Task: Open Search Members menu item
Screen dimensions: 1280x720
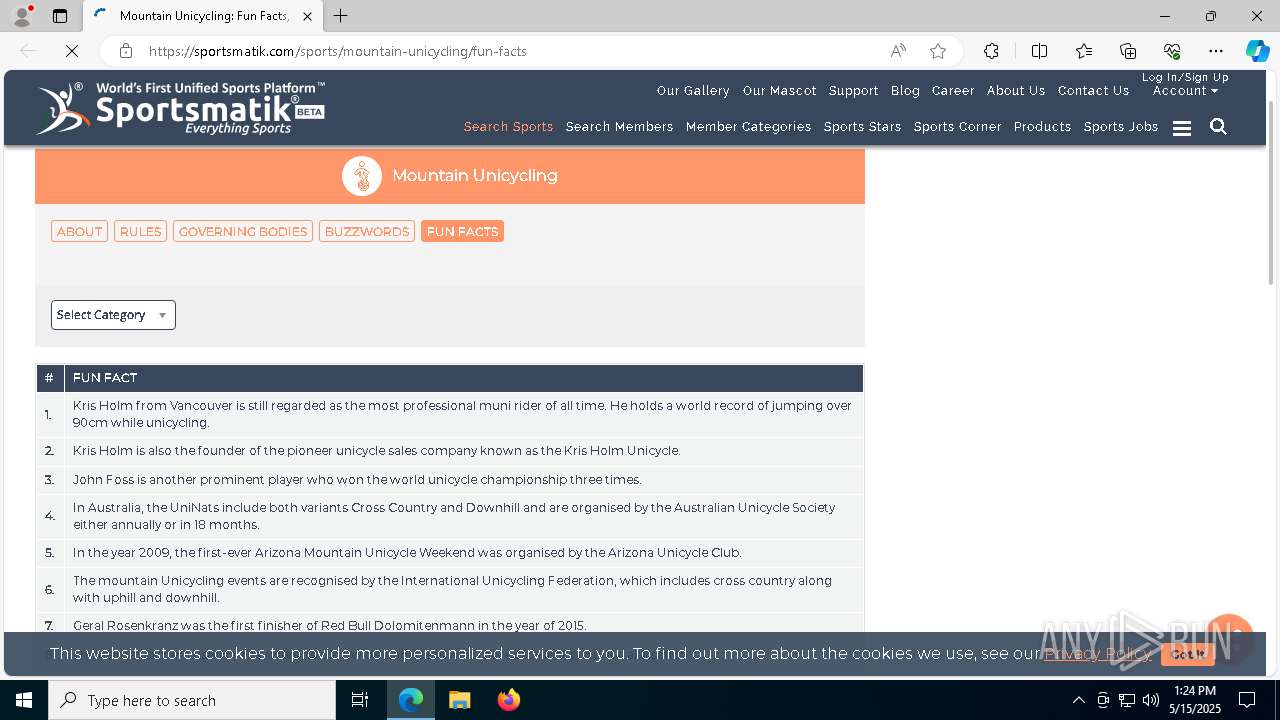Action: tap(619, 127)
